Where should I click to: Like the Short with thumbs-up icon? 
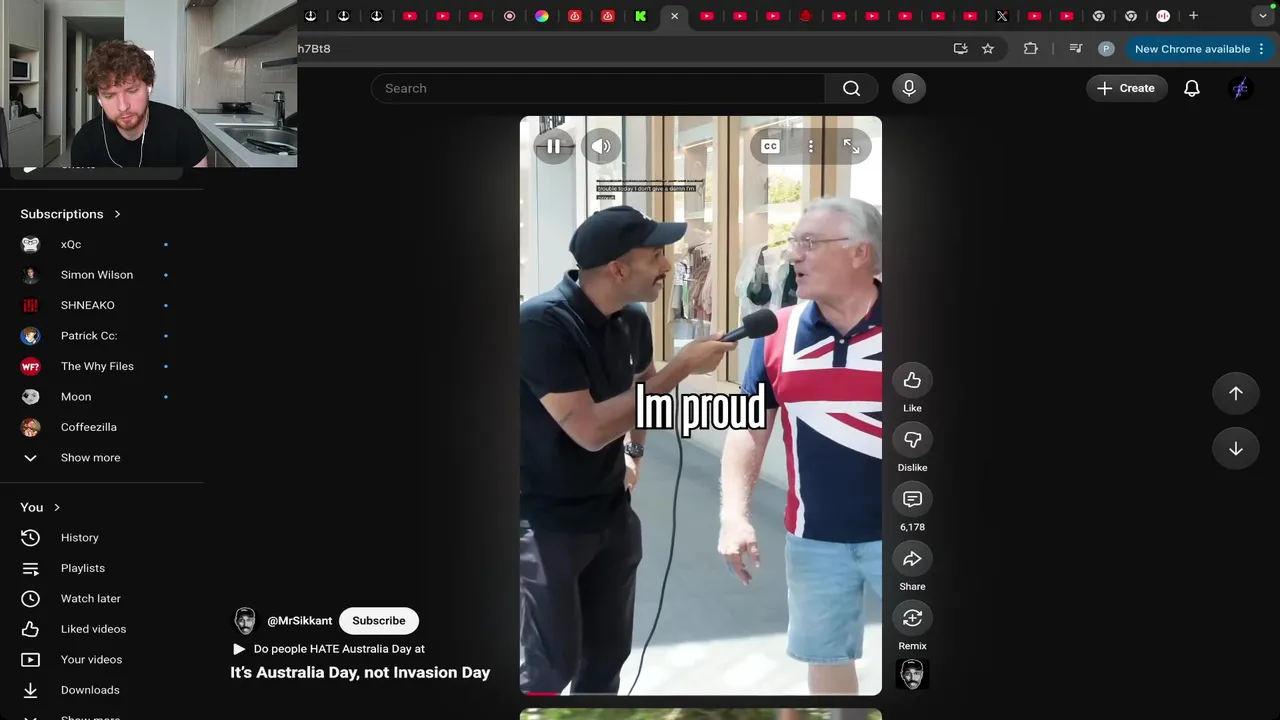tap(912, 380)
